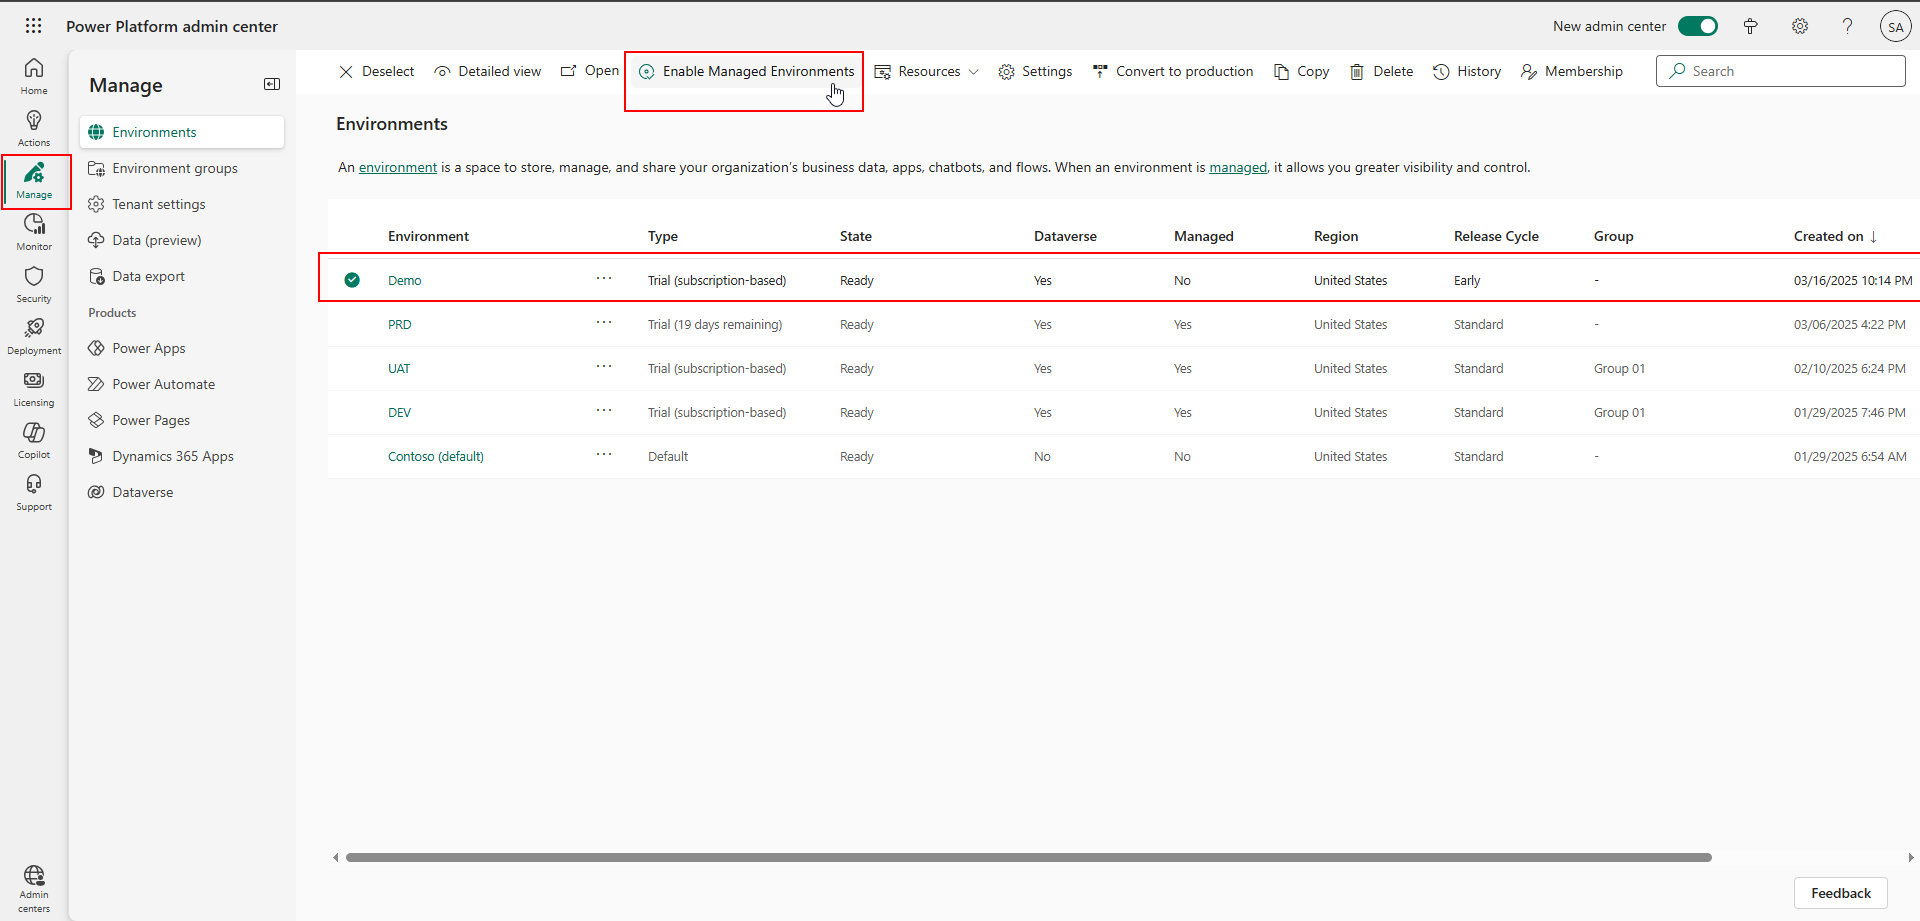Open more options for UAT row

point(604,366)
